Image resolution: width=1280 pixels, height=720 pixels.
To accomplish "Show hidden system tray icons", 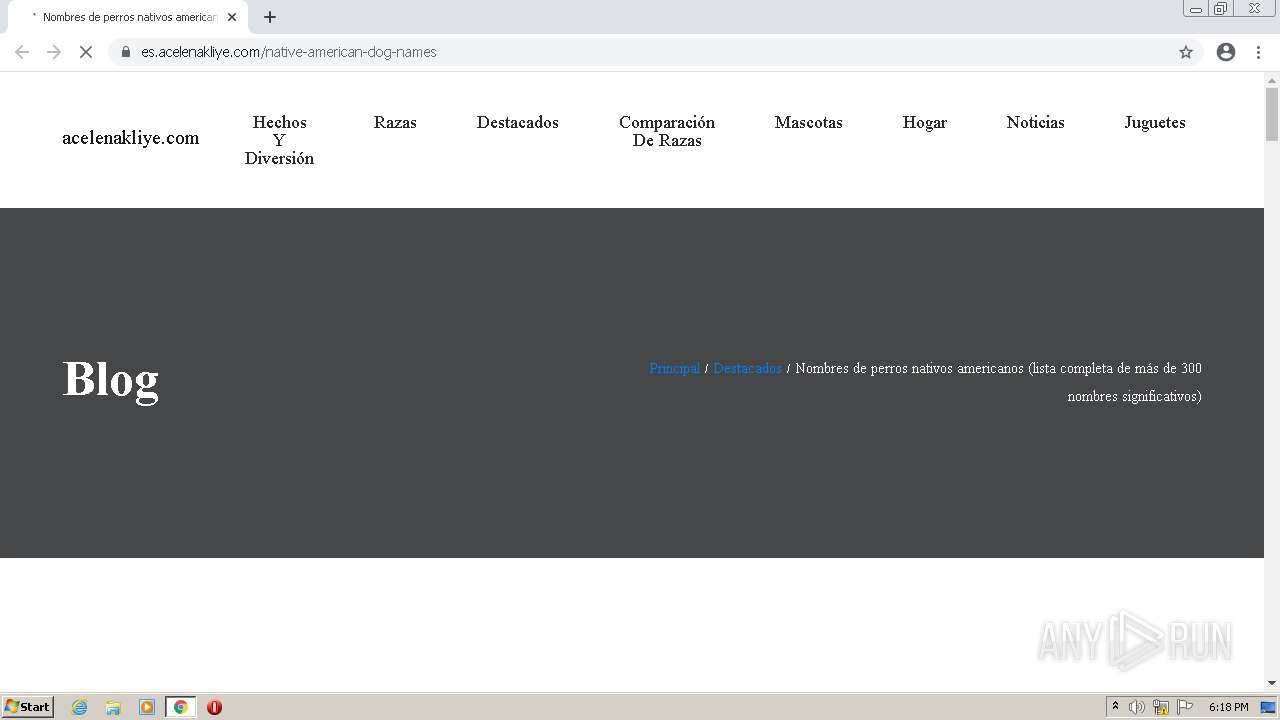I will (1115, 707).
